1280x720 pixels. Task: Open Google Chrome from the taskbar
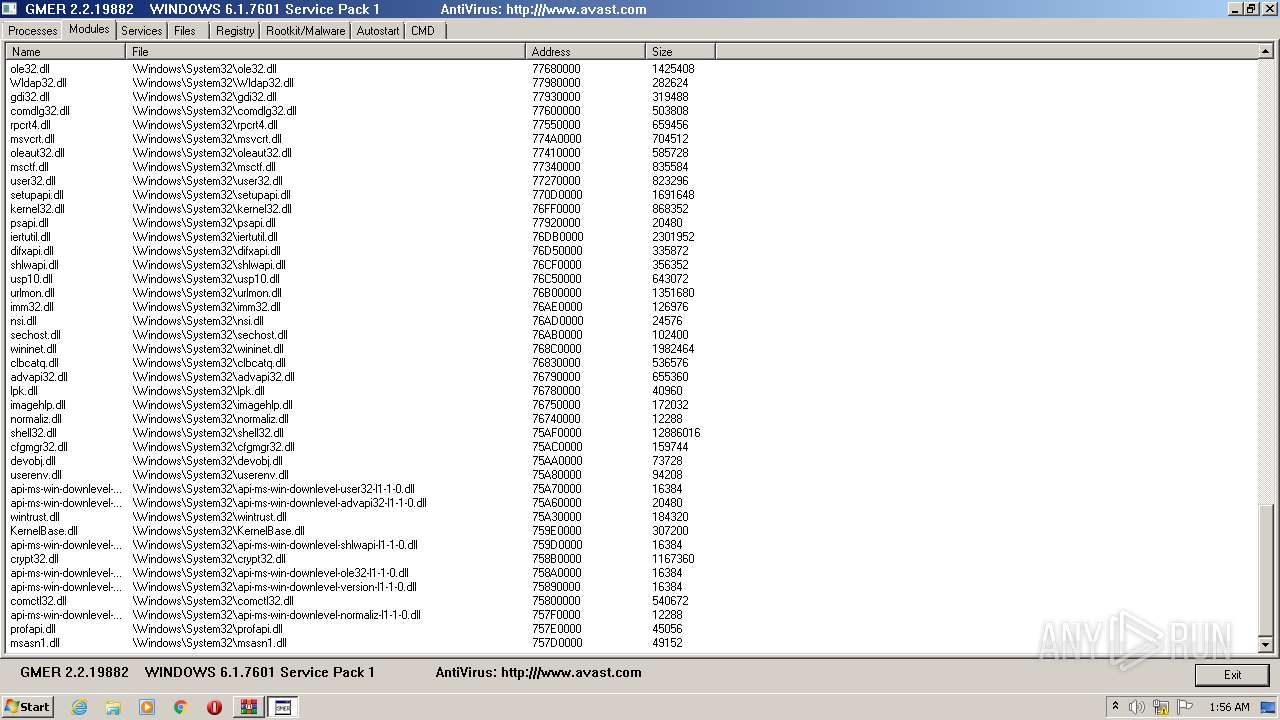point(181,707)
